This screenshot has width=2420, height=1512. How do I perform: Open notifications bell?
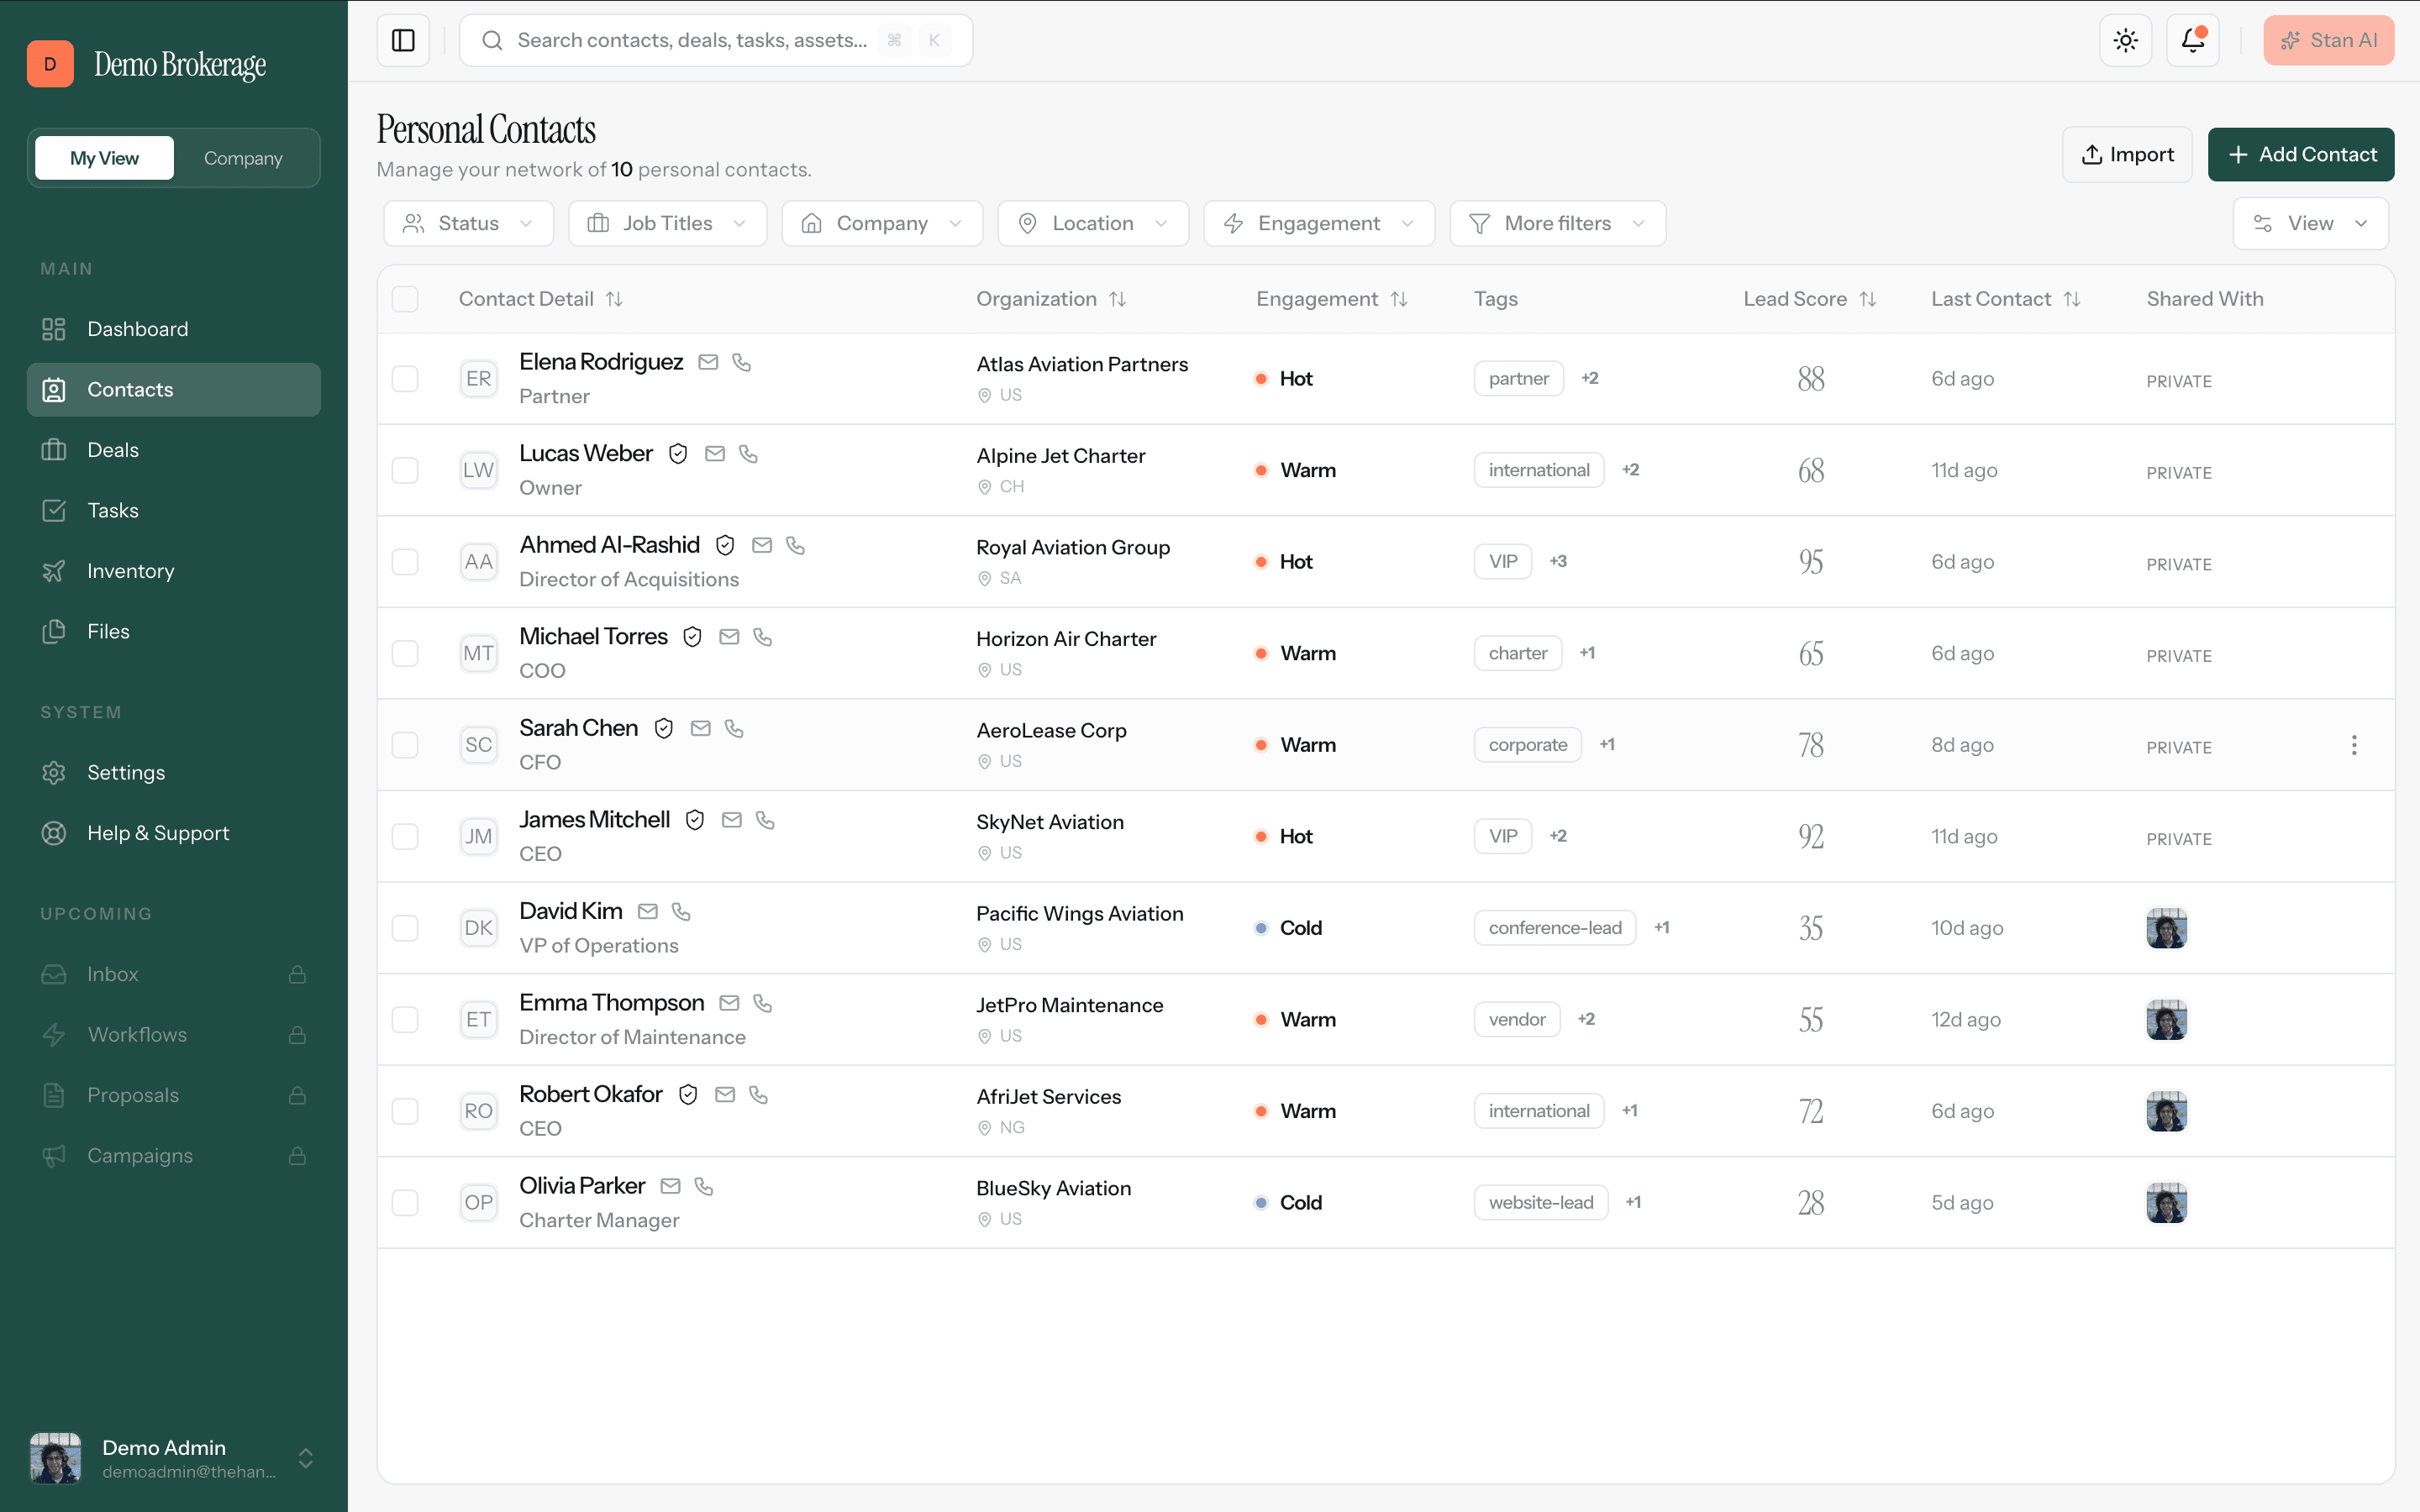(2192, 40)
